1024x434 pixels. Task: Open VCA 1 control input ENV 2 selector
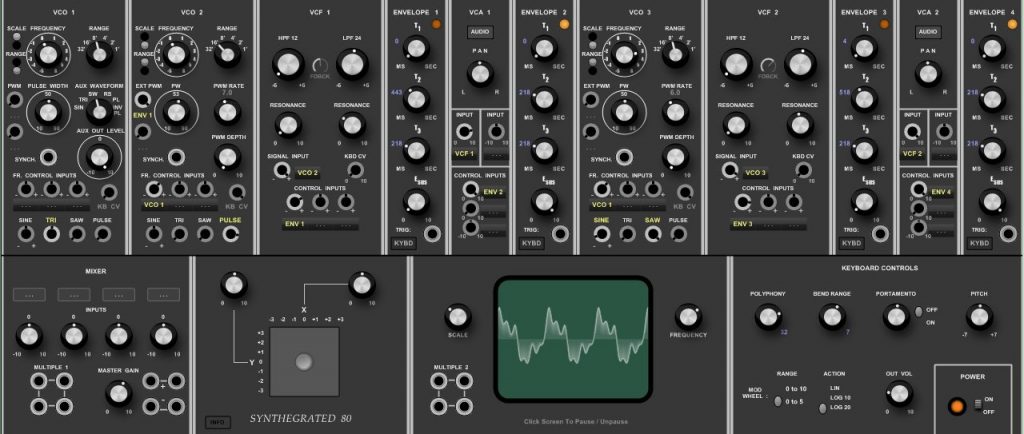[x=493, y=192]
